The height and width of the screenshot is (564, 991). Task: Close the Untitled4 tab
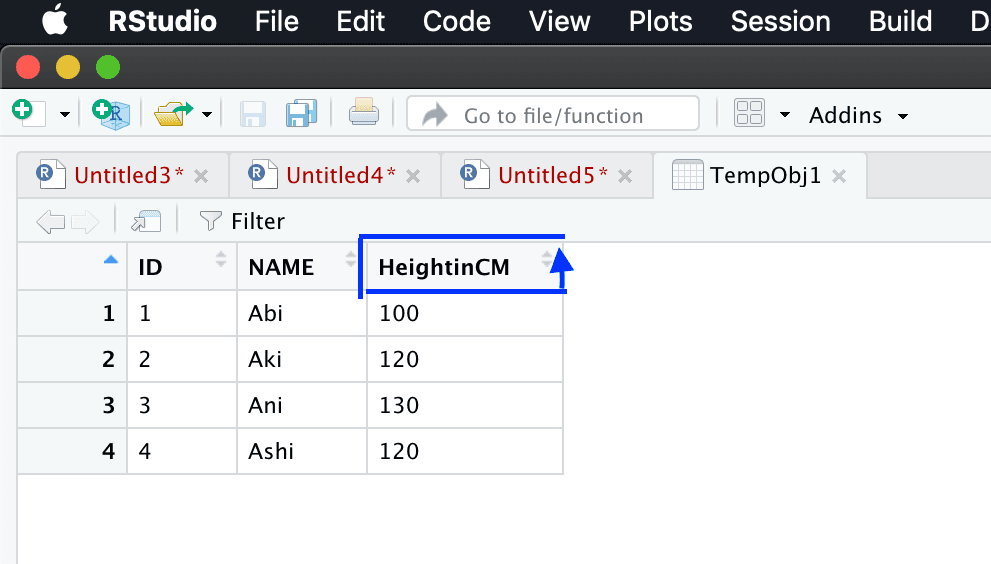click(x=413, y=176)
